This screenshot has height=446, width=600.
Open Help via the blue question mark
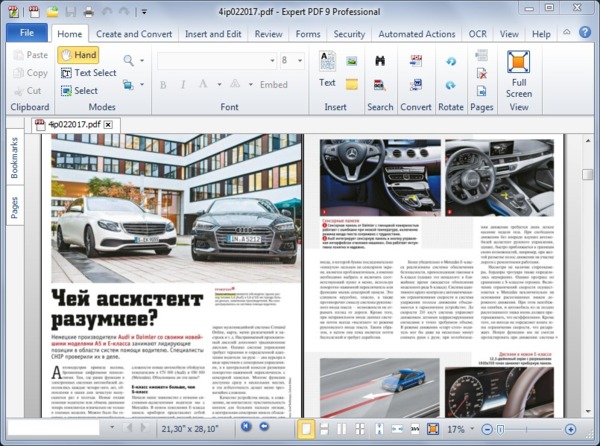tap(585, 32)
